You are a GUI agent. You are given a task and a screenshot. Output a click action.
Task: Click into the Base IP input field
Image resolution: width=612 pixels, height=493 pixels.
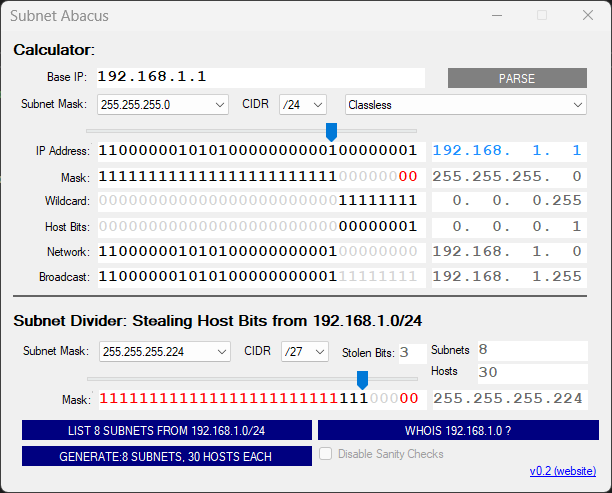(x=260, y=78)
